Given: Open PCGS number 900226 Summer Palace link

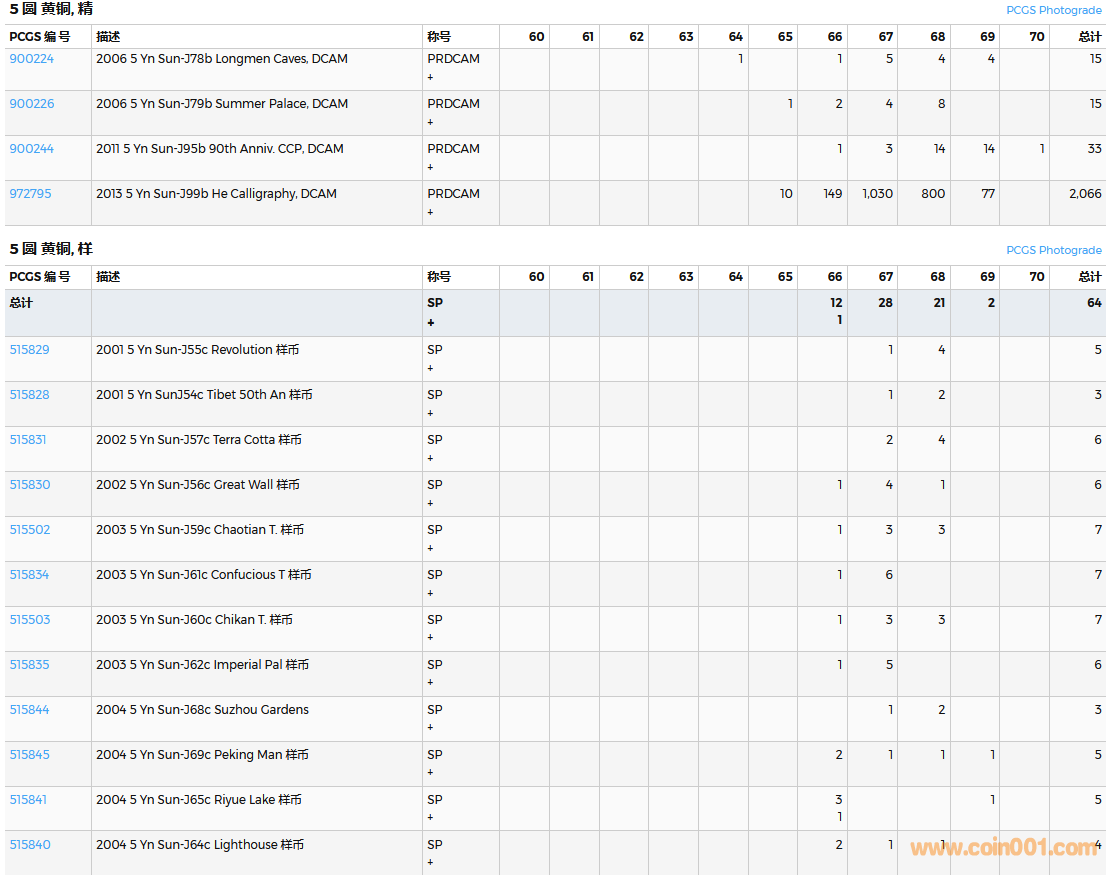Looking at the screenshot, I should (32, 104).
